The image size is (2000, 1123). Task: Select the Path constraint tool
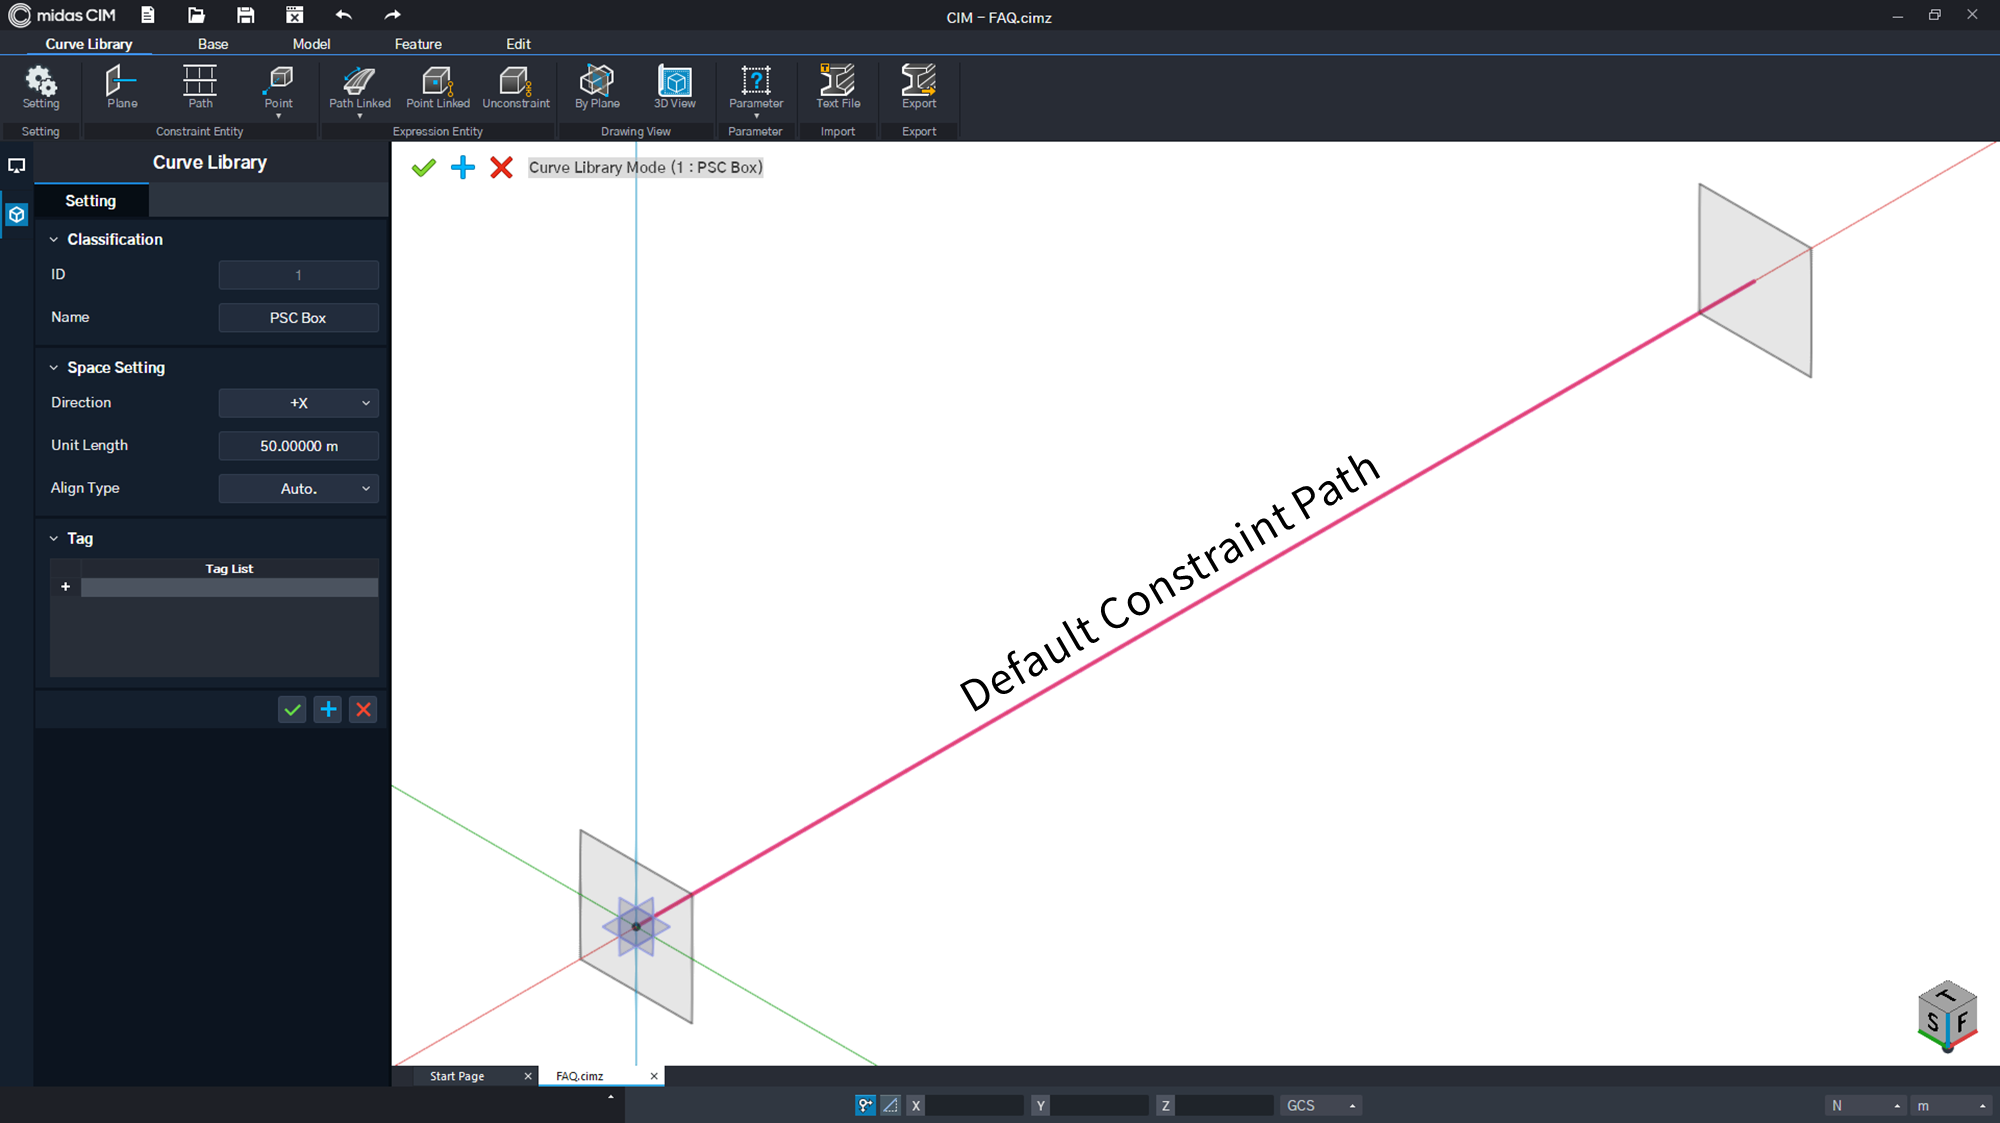pyautogui.click(x=200, y=87)
